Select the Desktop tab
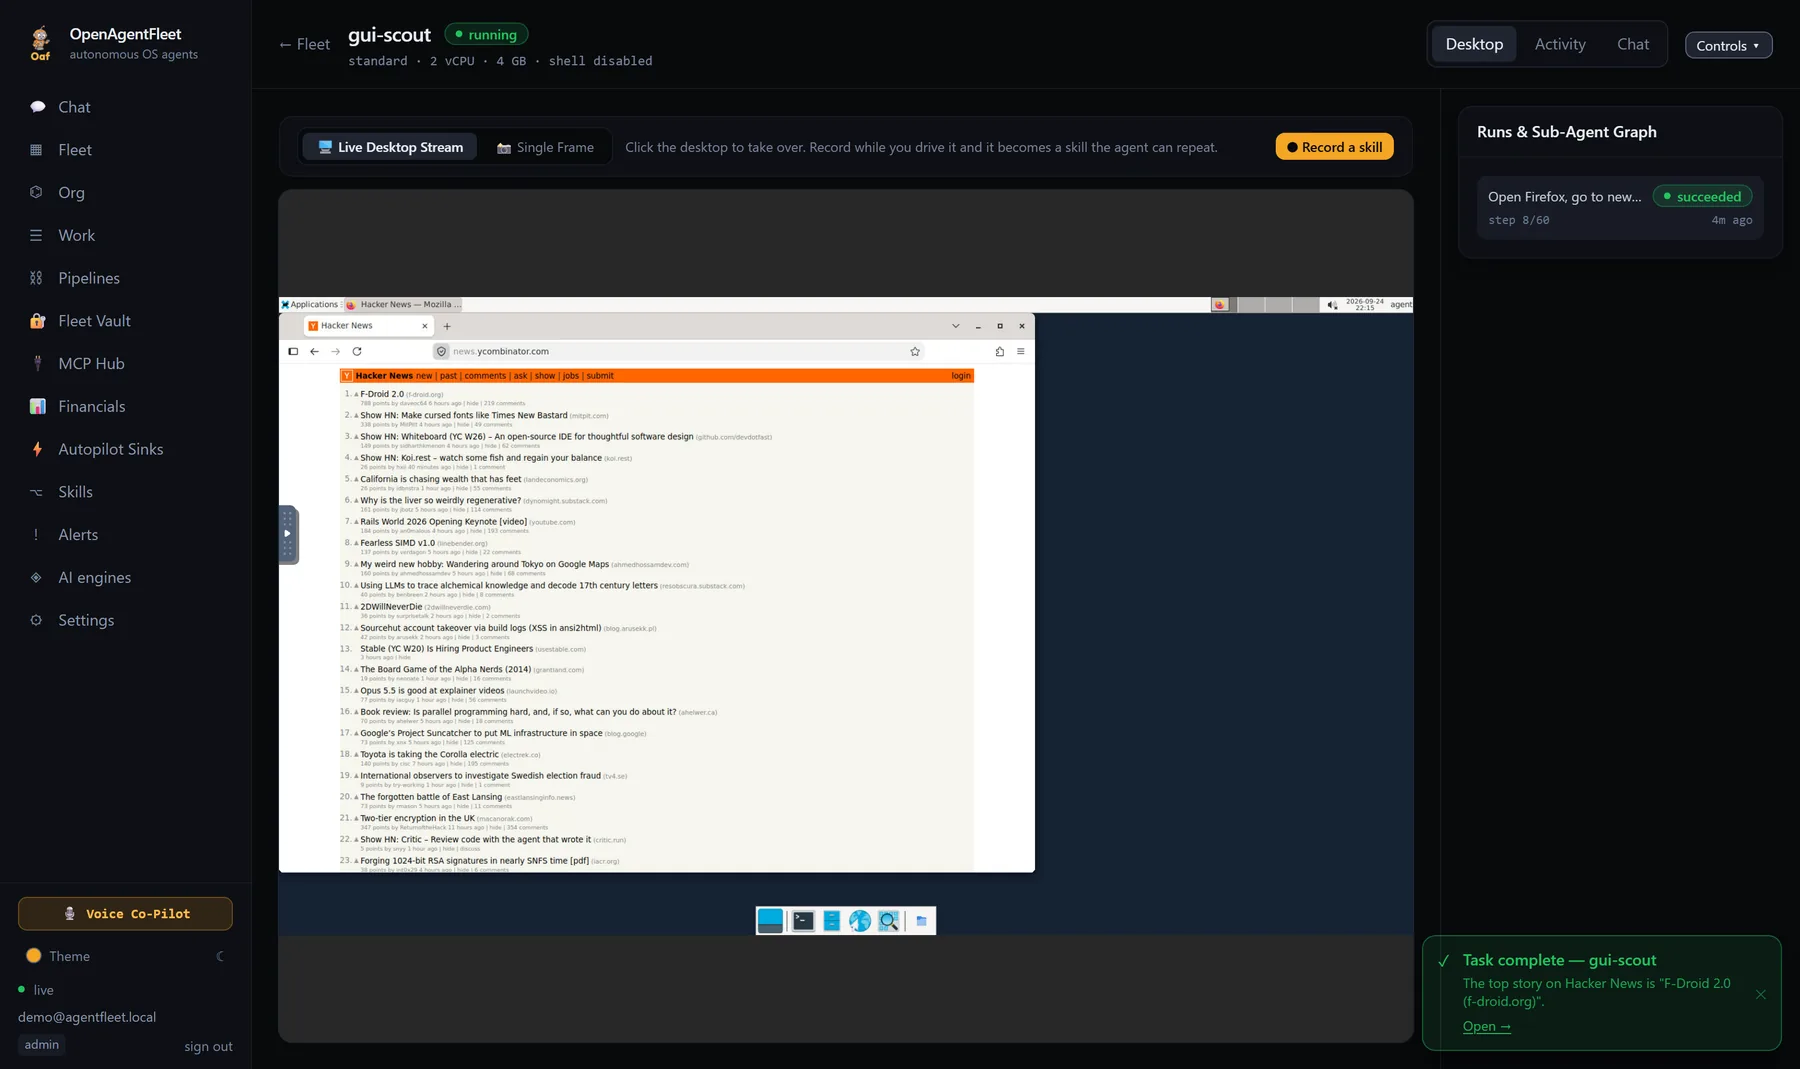1800x1069 pixels. (x=1474, y=44)
